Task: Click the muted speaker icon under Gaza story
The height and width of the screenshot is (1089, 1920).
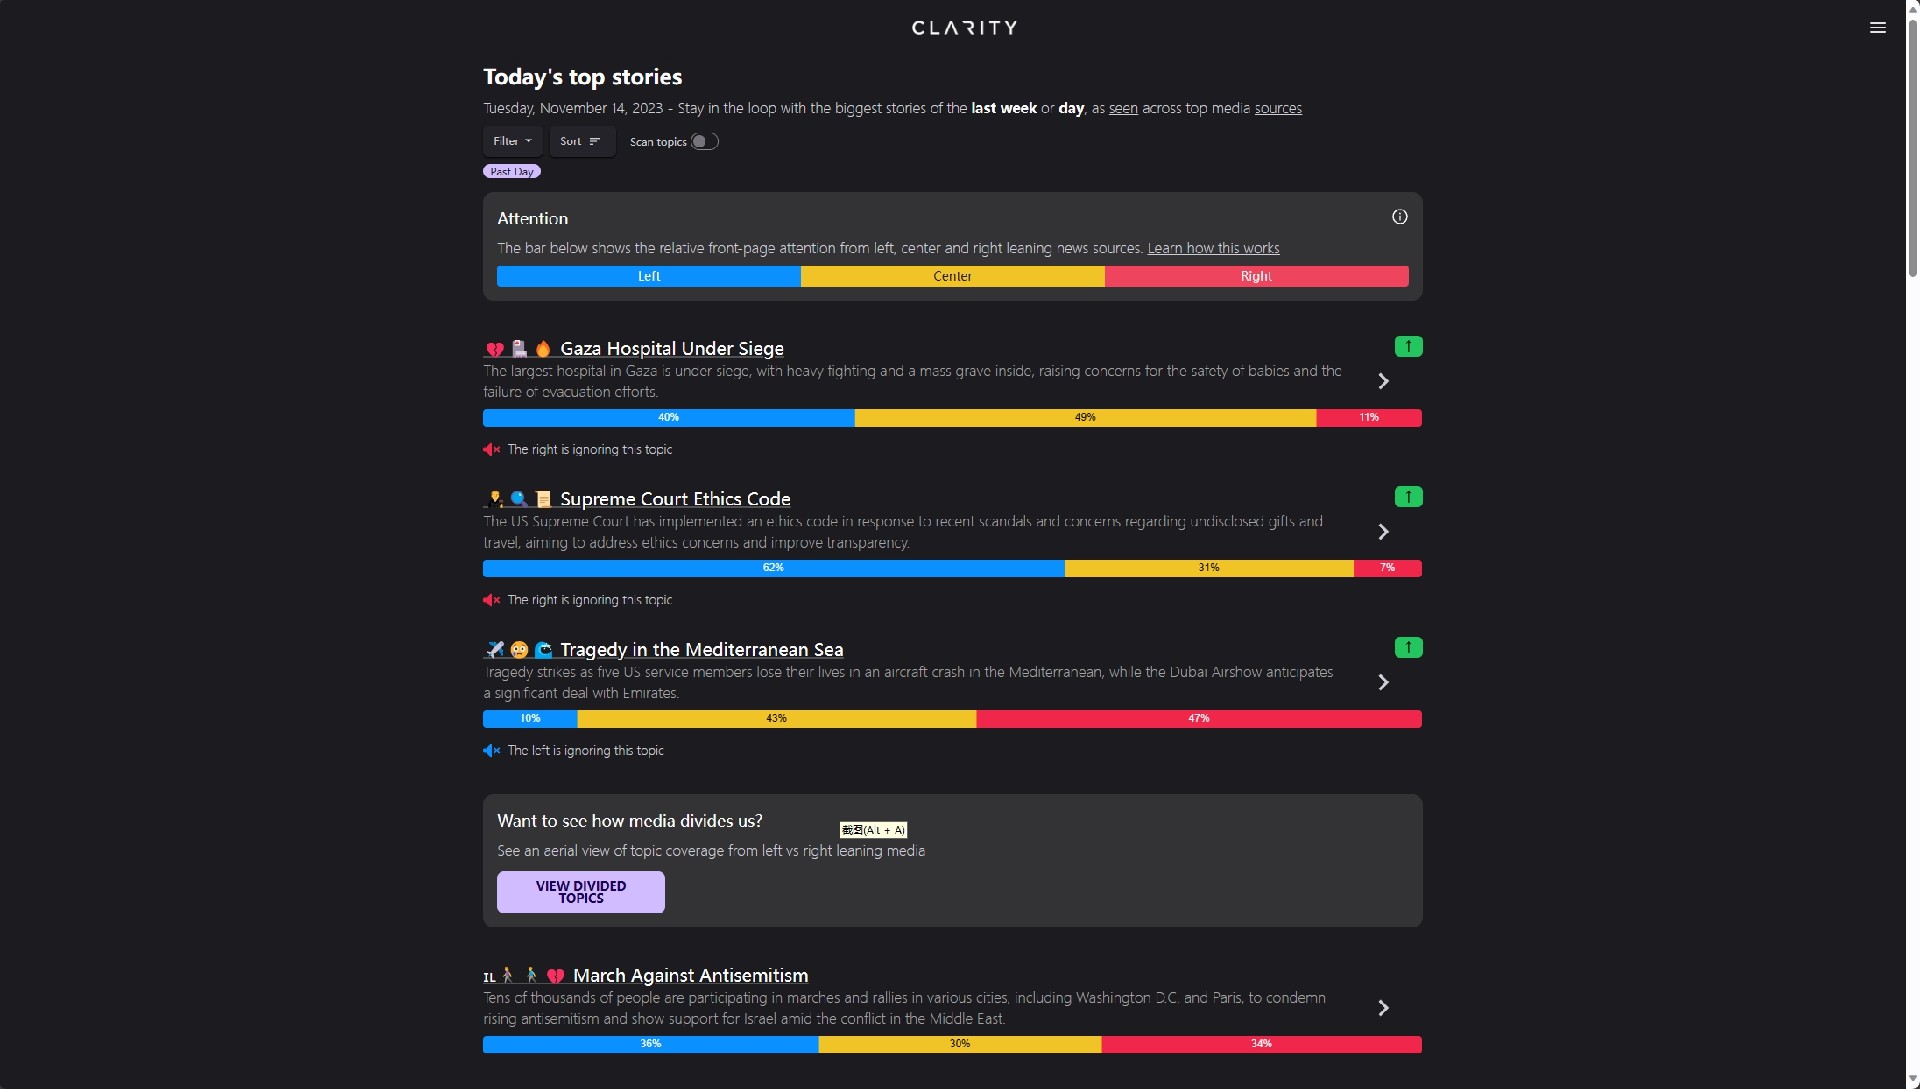Action: click(x=491, y=450)
